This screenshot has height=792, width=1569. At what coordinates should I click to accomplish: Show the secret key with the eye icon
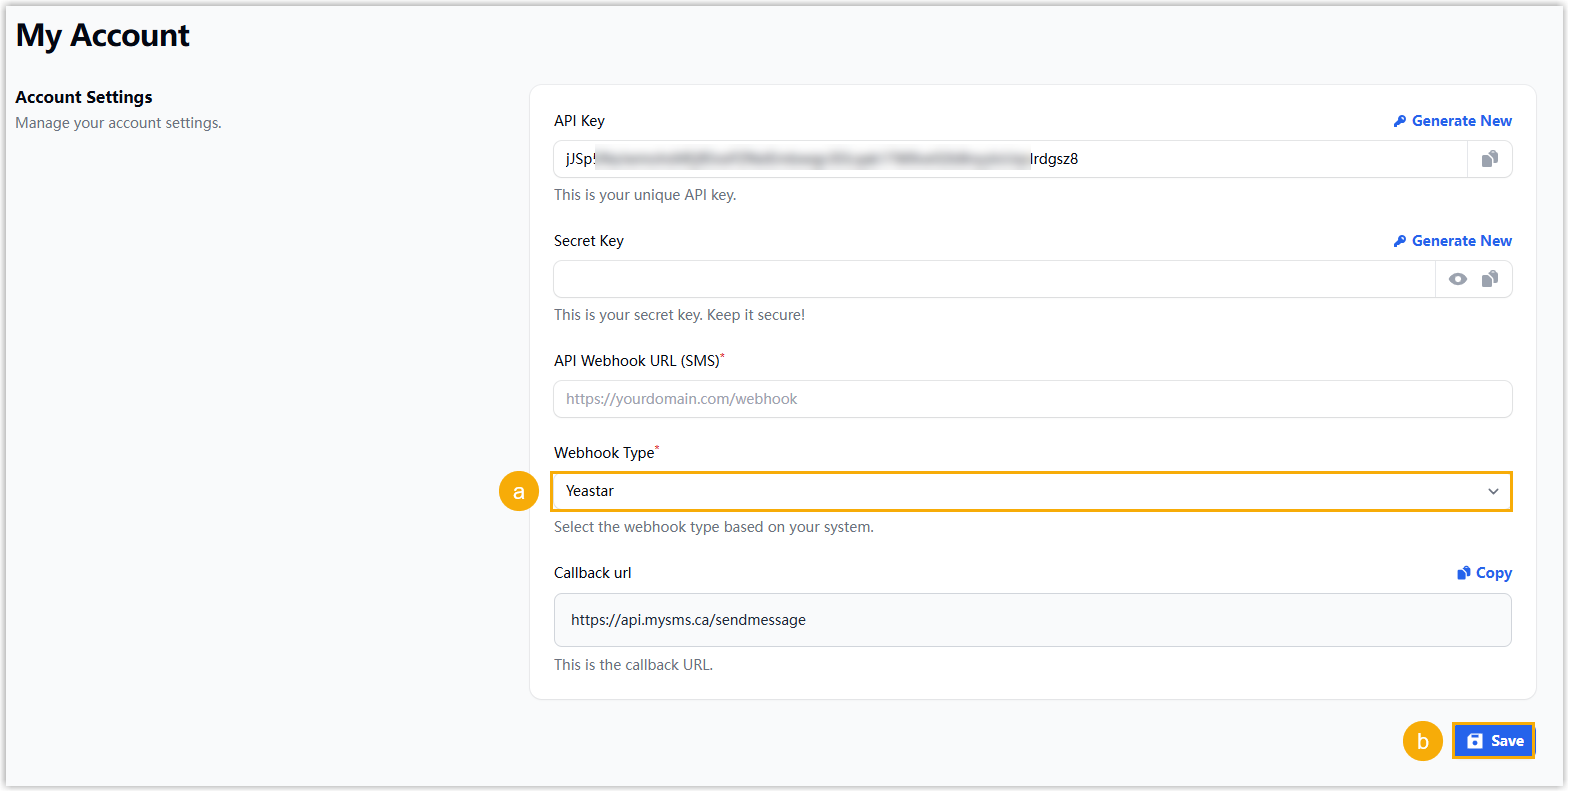[x=1458, y=279]
